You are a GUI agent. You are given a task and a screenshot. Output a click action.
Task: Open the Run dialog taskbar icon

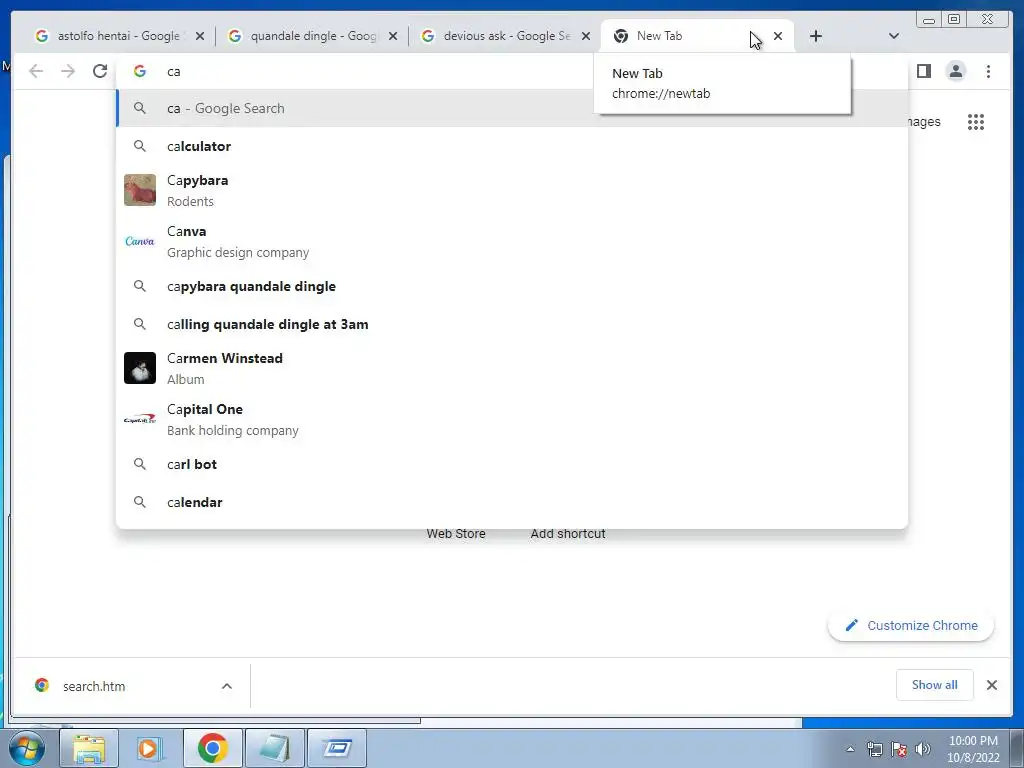(x=337, y=748)
